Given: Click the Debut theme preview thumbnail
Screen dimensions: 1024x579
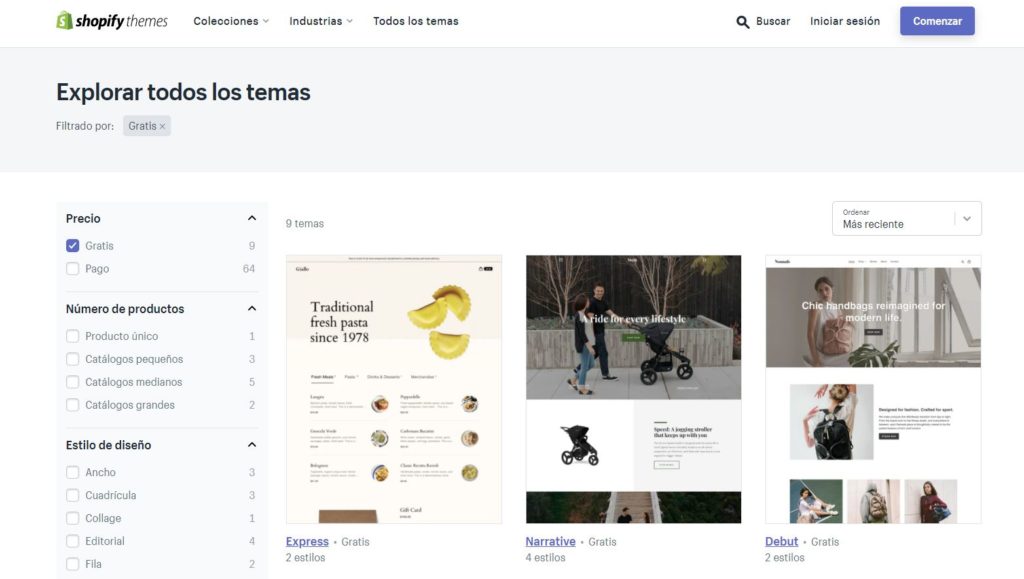Looking at the screenshot, I should coord(873,389).
